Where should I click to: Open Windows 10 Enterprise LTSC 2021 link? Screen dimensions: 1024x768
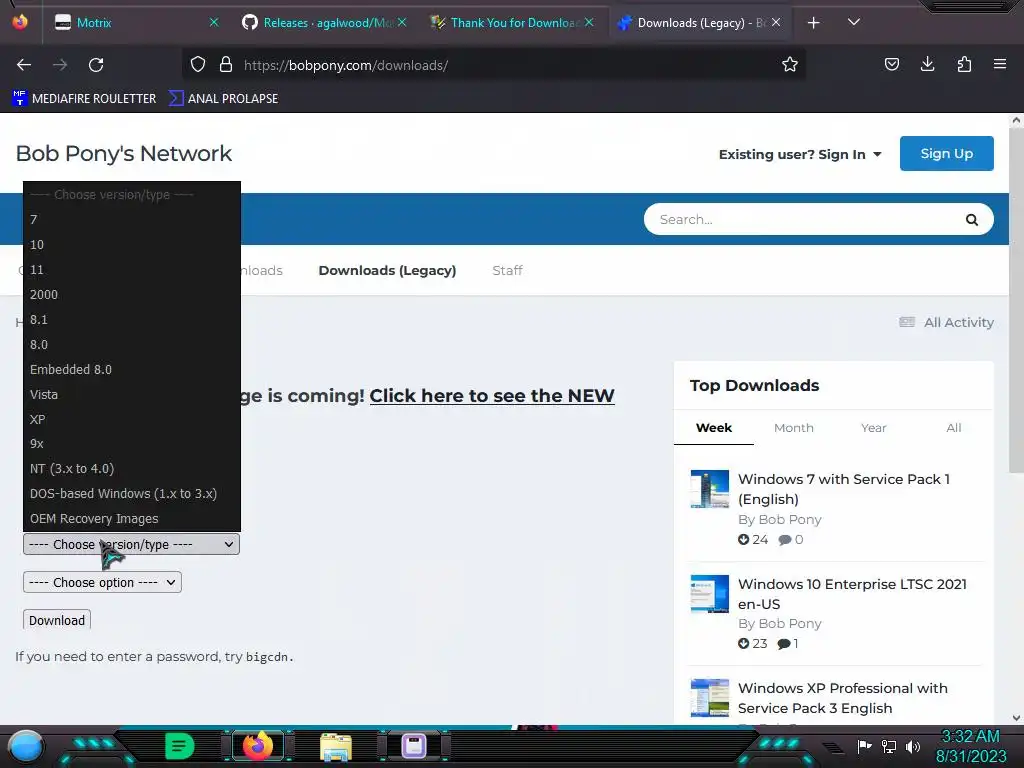[852, 594]
